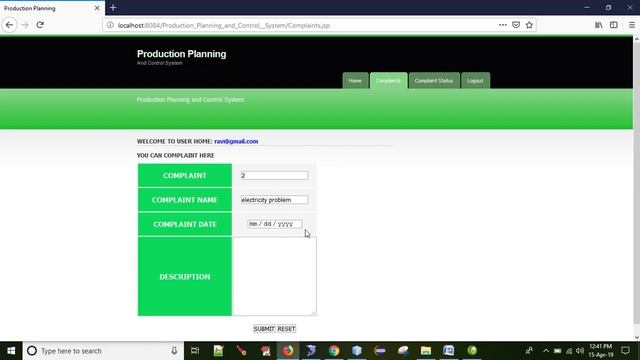Focus the Complaint number input field
The width and height of the screenshot is (640, 360).
(274, 176)
